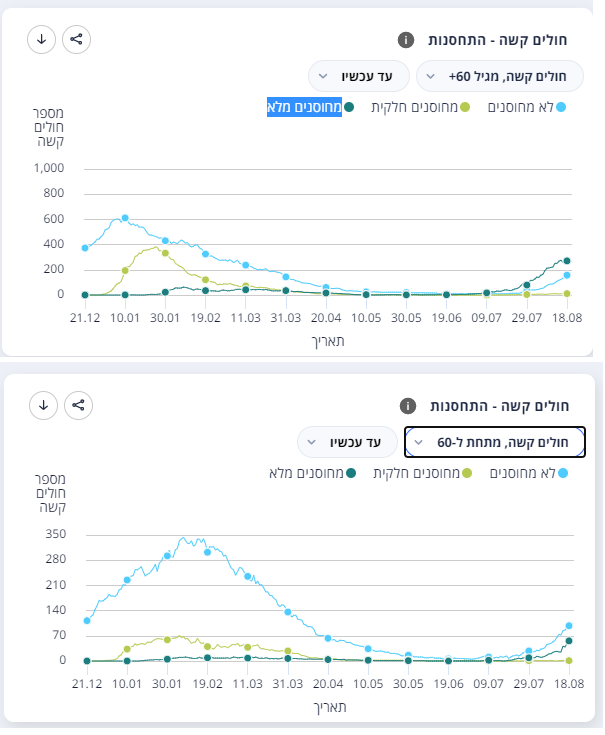Toggle 'לא מחוסנים' legend in the under-60 chart
The image size is (605, 735).
tap(528, 473)
